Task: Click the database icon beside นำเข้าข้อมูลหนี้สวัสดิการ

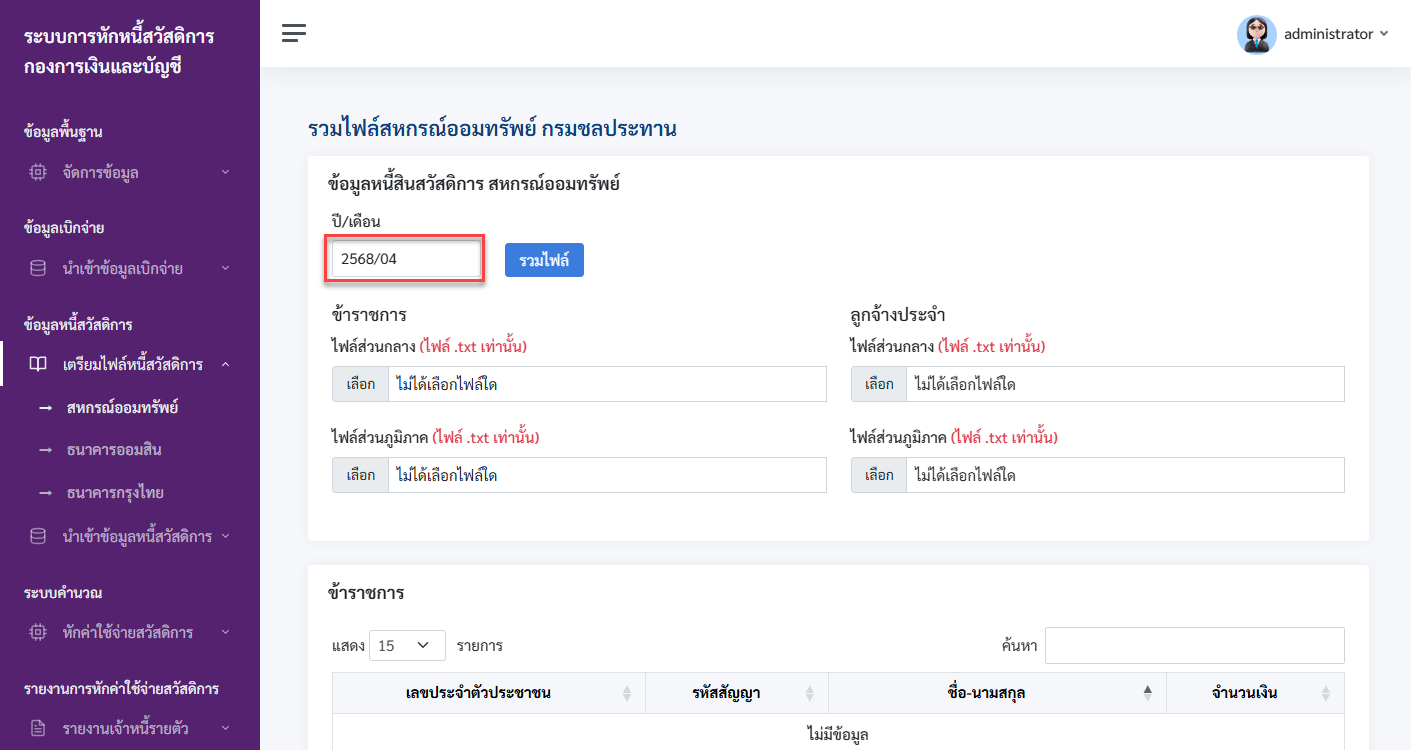Action: tap(38, 536)
